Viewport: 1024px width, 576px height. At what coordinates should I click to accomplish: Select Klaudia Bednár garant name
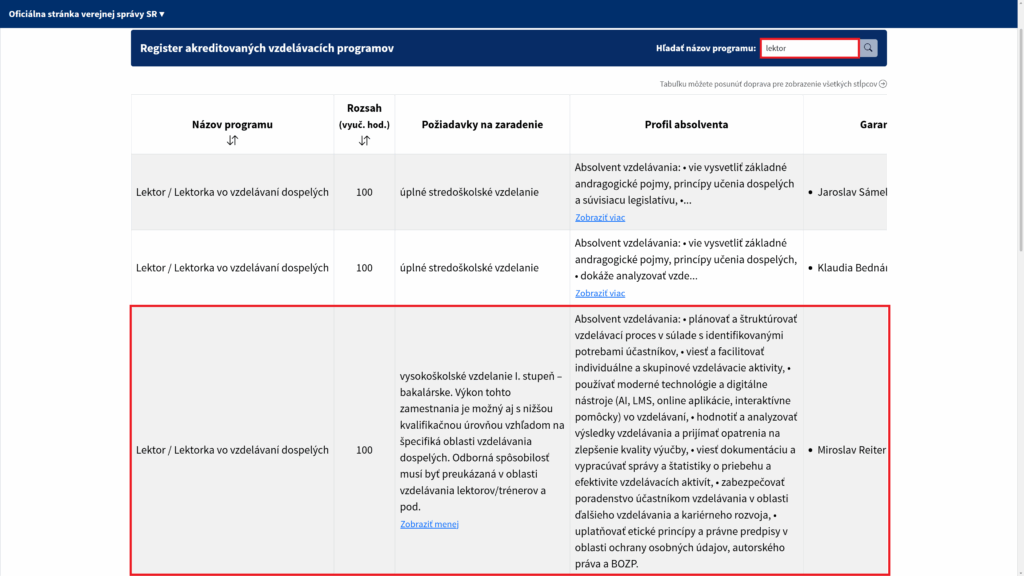coord(852,268)
